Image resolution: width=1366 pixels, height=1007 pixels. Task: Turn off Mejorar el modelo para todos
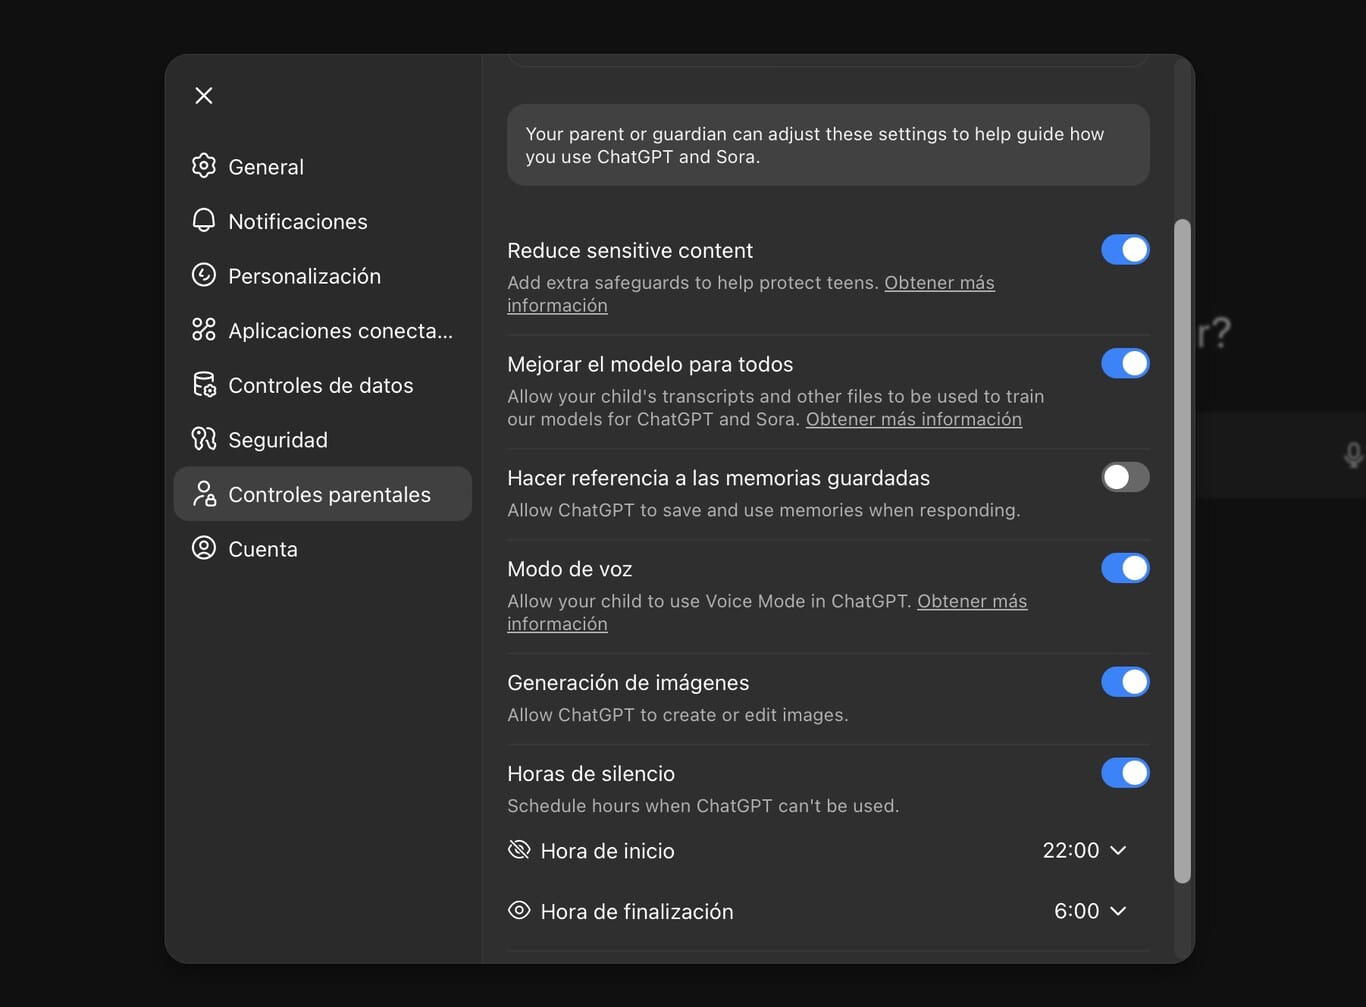[1125, 364]
